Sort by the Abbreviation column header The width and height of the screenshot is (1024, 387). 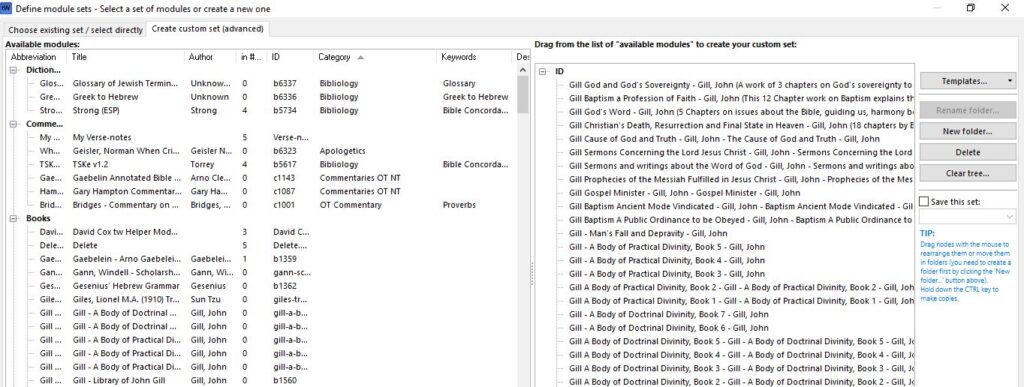click(x=36, y=57)
